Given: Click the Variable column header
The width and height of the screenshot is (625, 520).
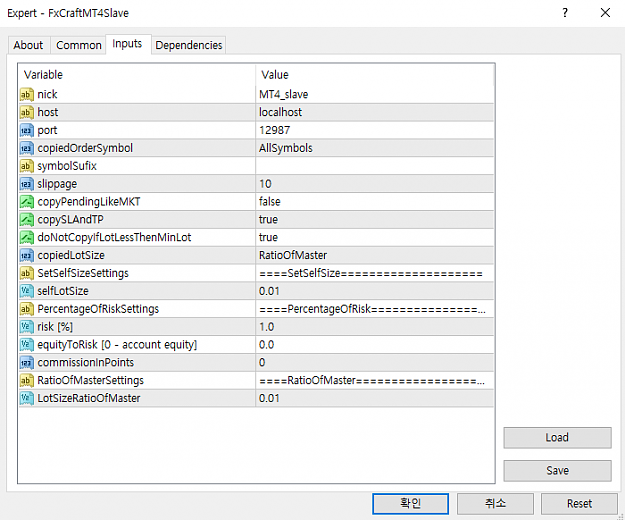Looking at the screenshot, I should 137,75.
